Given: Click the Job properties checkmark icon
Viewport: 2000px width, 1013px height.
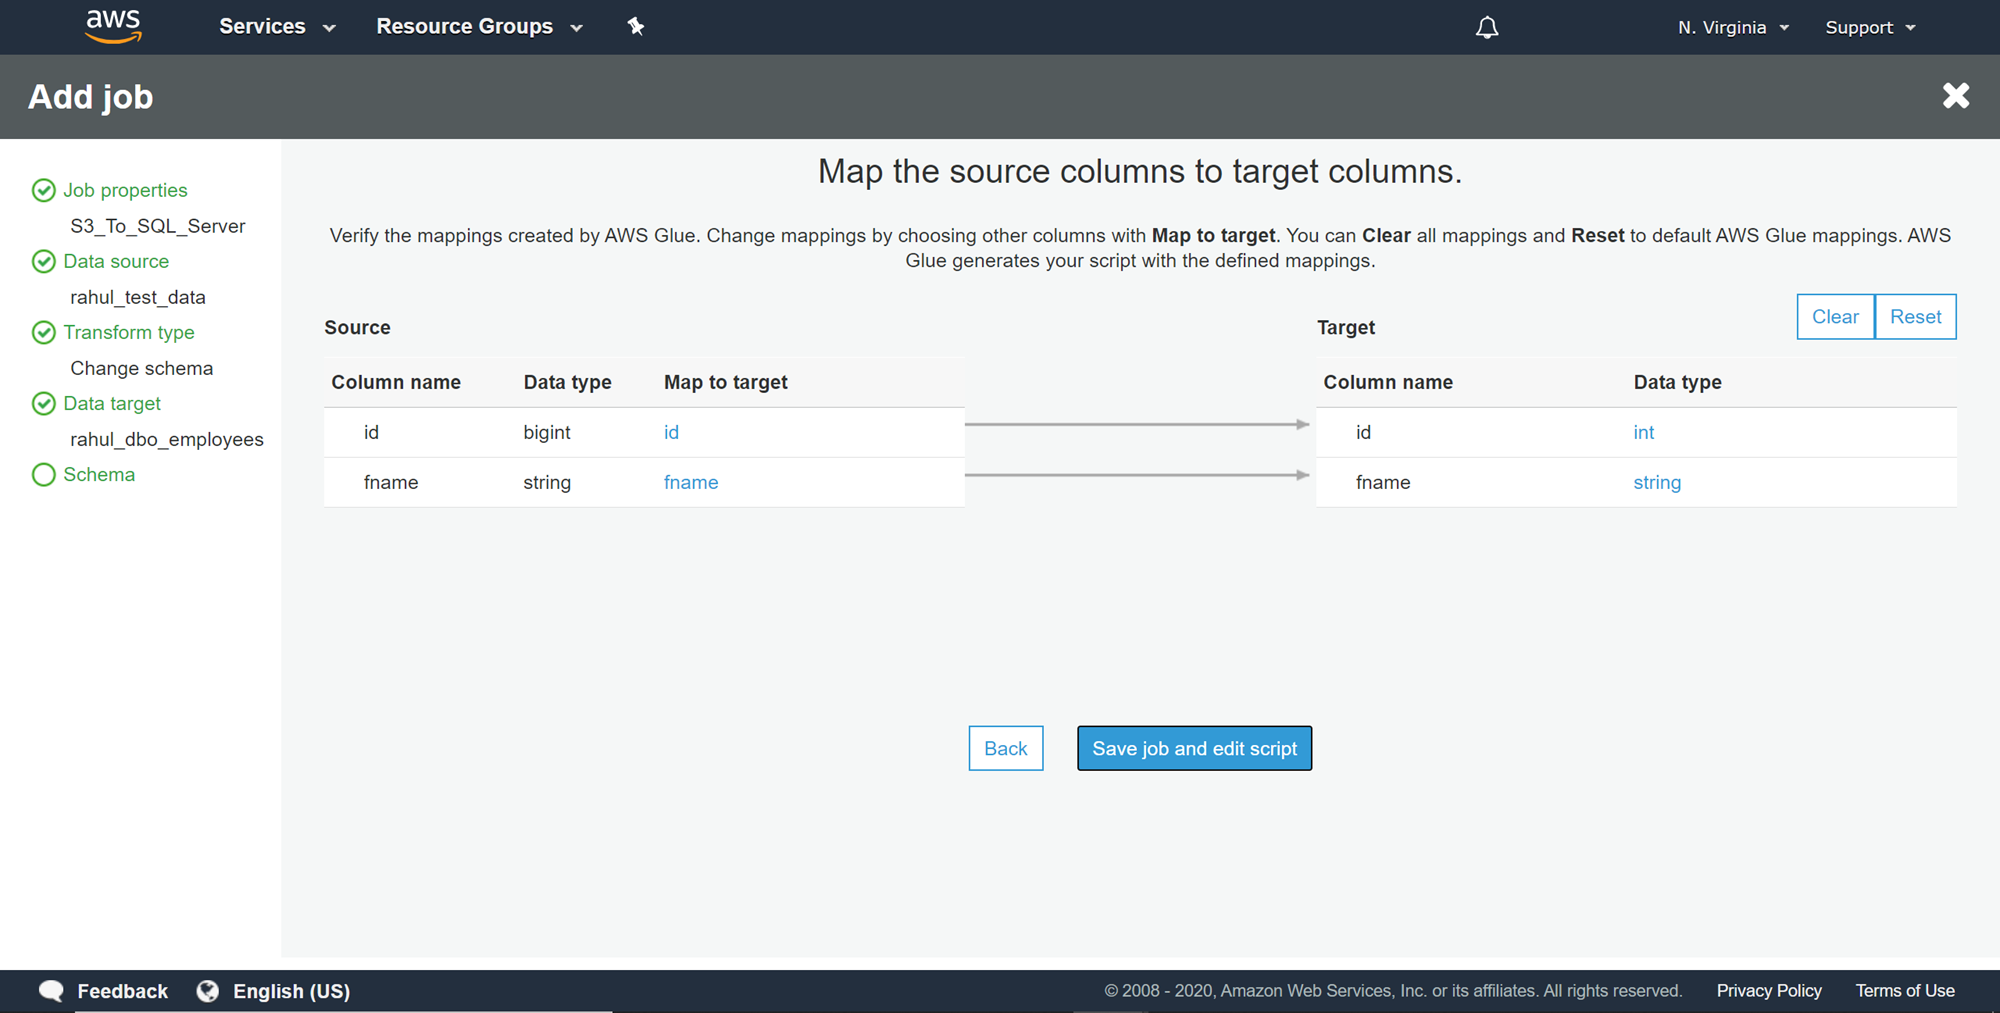Looking at the screenshot, I should coord(44,190).
